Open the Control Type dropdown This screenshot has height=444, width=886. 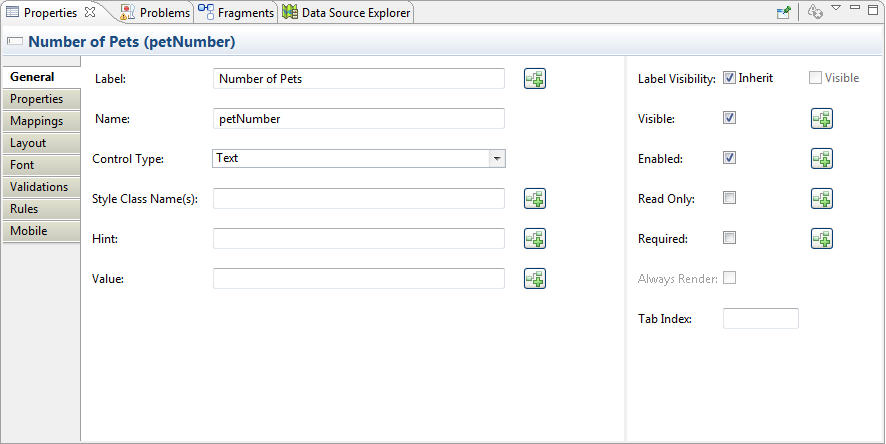click(496, 158)
